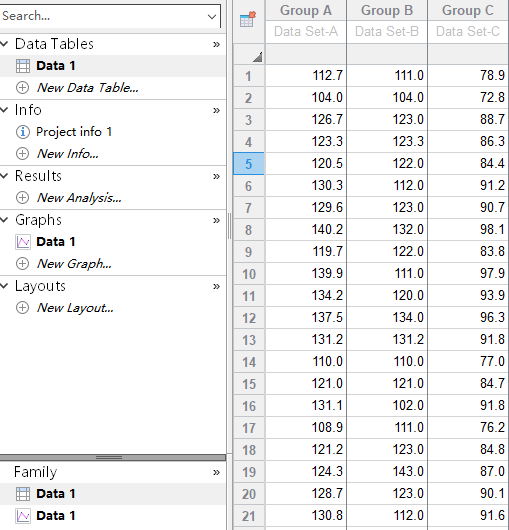Click the Data 1 graph icon under Graphs
The image size is (509, 530).
23,242
